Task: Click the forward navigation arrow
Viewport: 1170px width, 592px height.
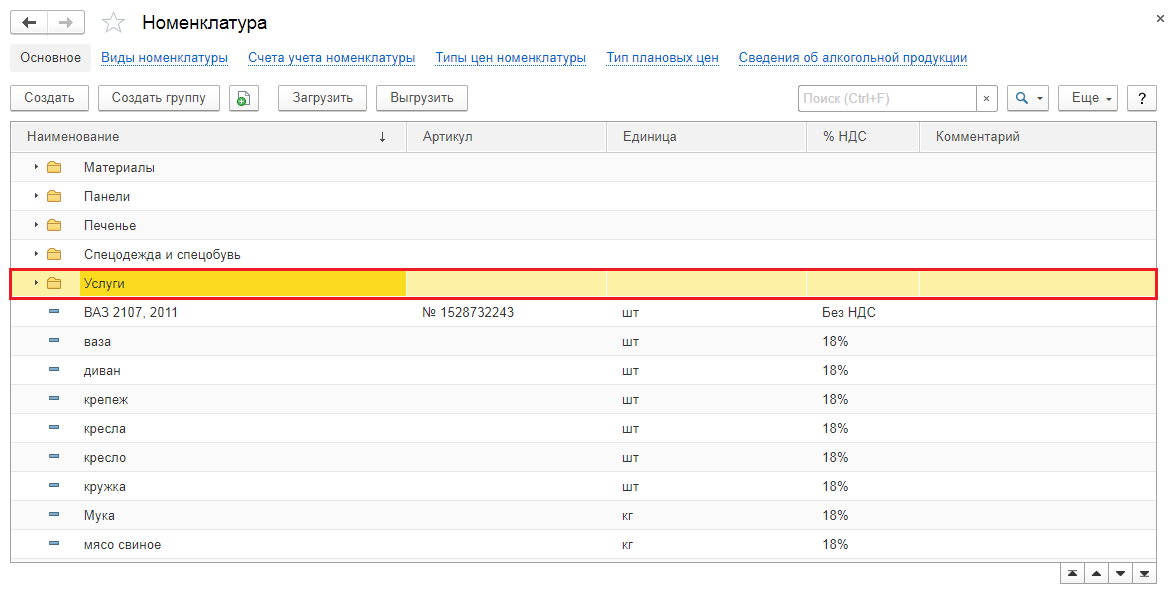Action: coord(66,22)
